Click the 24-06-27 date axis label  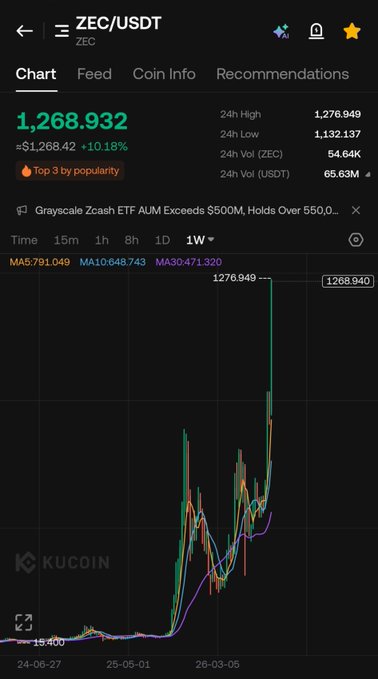(39, 664)
